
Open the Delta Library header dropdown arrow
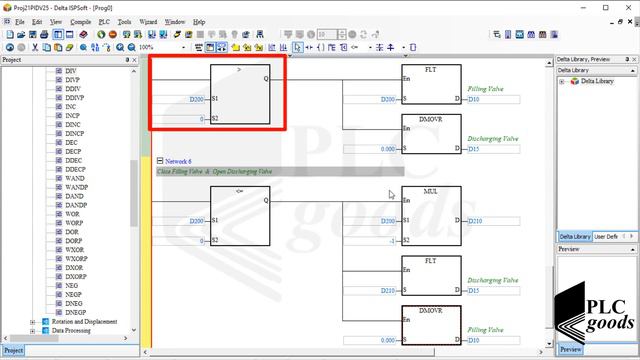[632, 71]
